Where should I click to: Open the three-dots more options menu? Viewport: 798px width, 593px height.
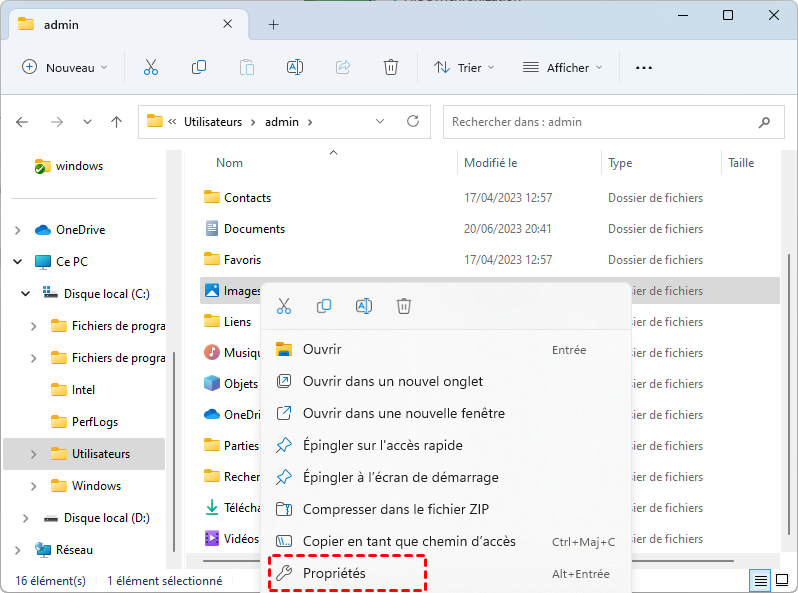(x=644, y=67)
